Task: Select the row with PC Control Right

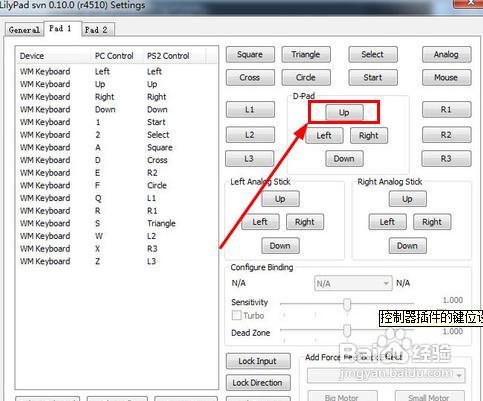Action: [117, 97]
